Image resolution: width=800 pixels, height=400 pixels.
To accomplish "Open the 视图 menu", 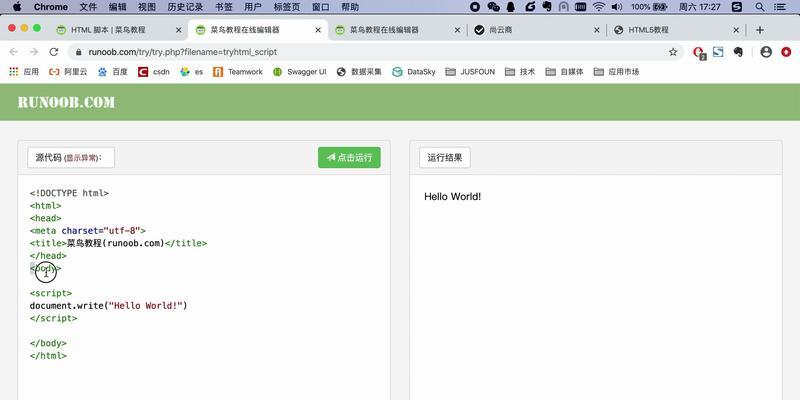I will 147,7.
